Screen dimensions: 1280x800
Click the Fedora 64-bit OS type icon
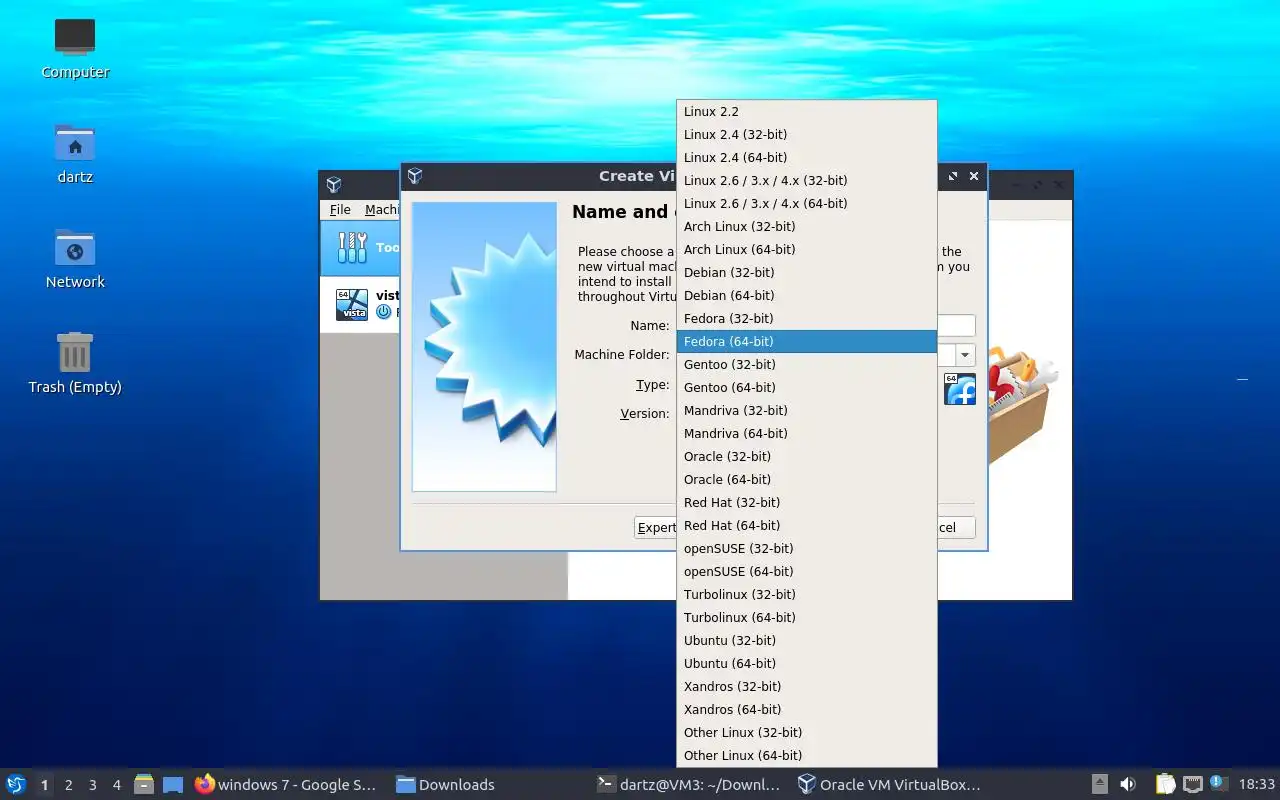(960, 389)
